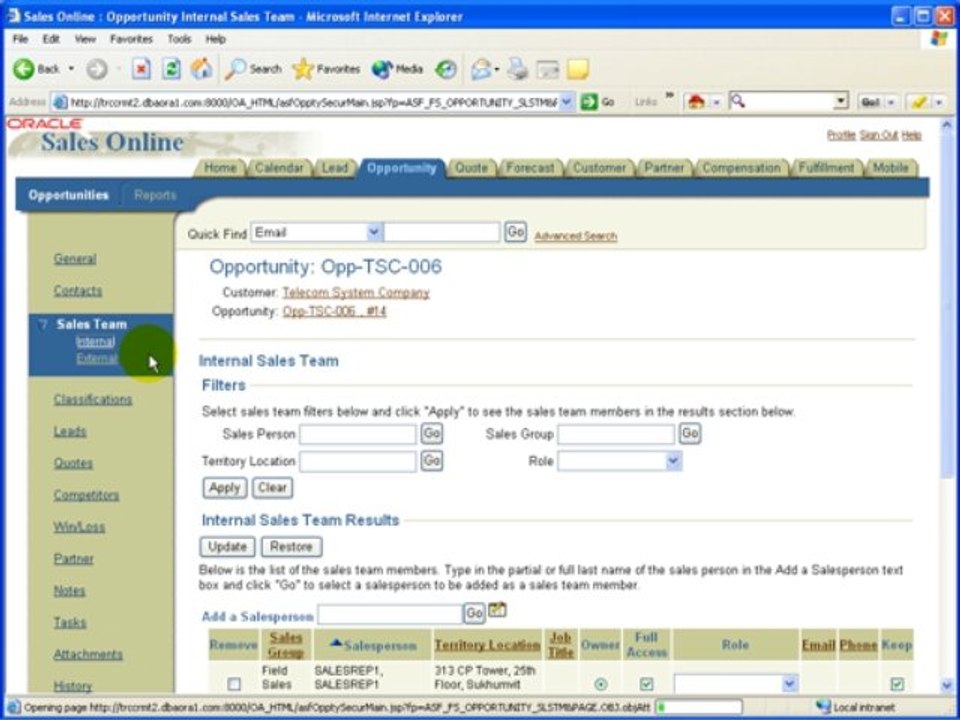
Task: Open the browser Search pane
Action: pos(253,69)
